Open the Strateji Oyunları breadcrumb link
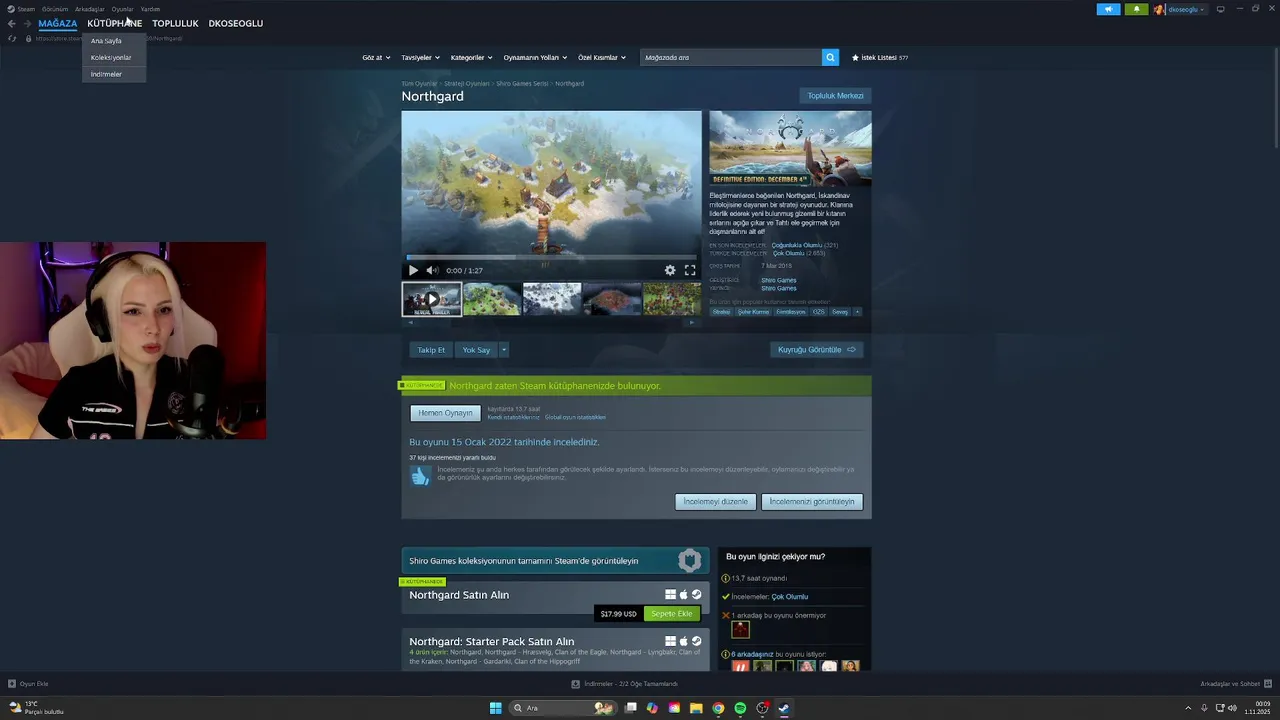This screenshot has width=1280, height=720. [467, 84]
